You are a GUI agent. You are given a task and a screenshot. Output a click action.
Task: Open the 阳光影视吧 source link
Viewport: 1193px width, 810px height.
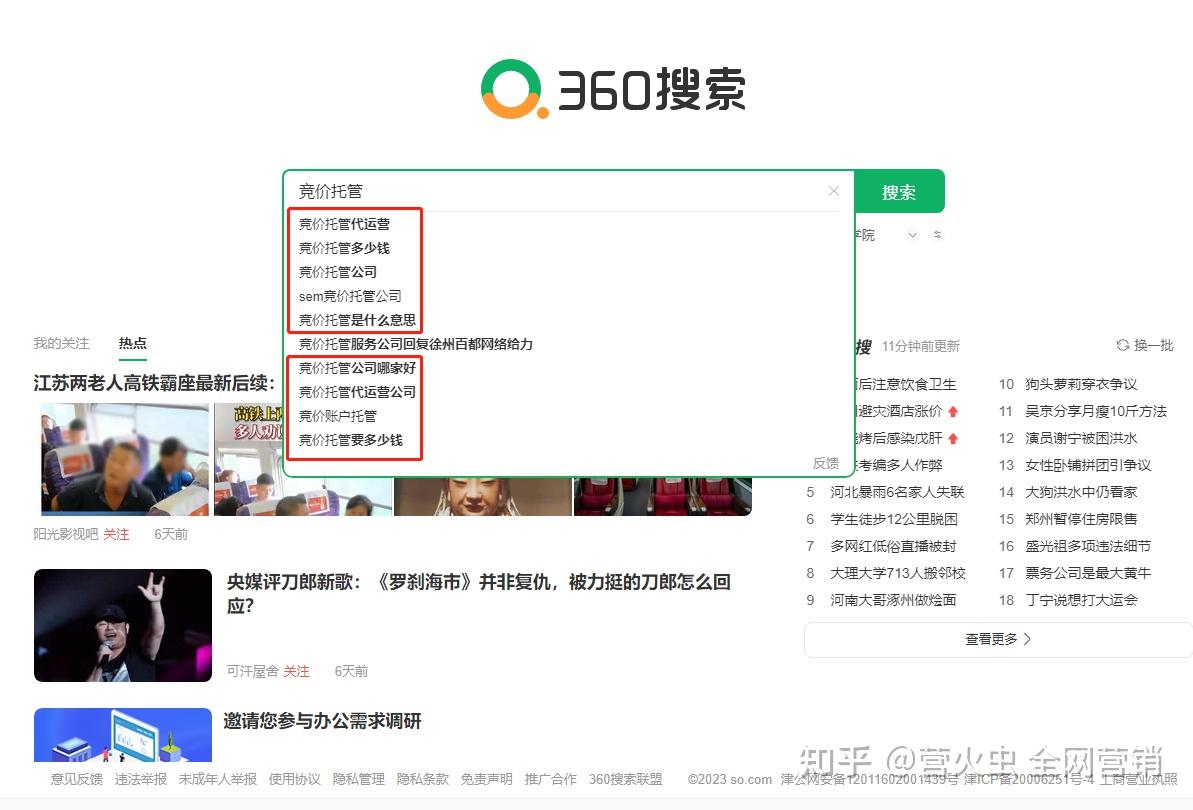[x=65, y=534]
